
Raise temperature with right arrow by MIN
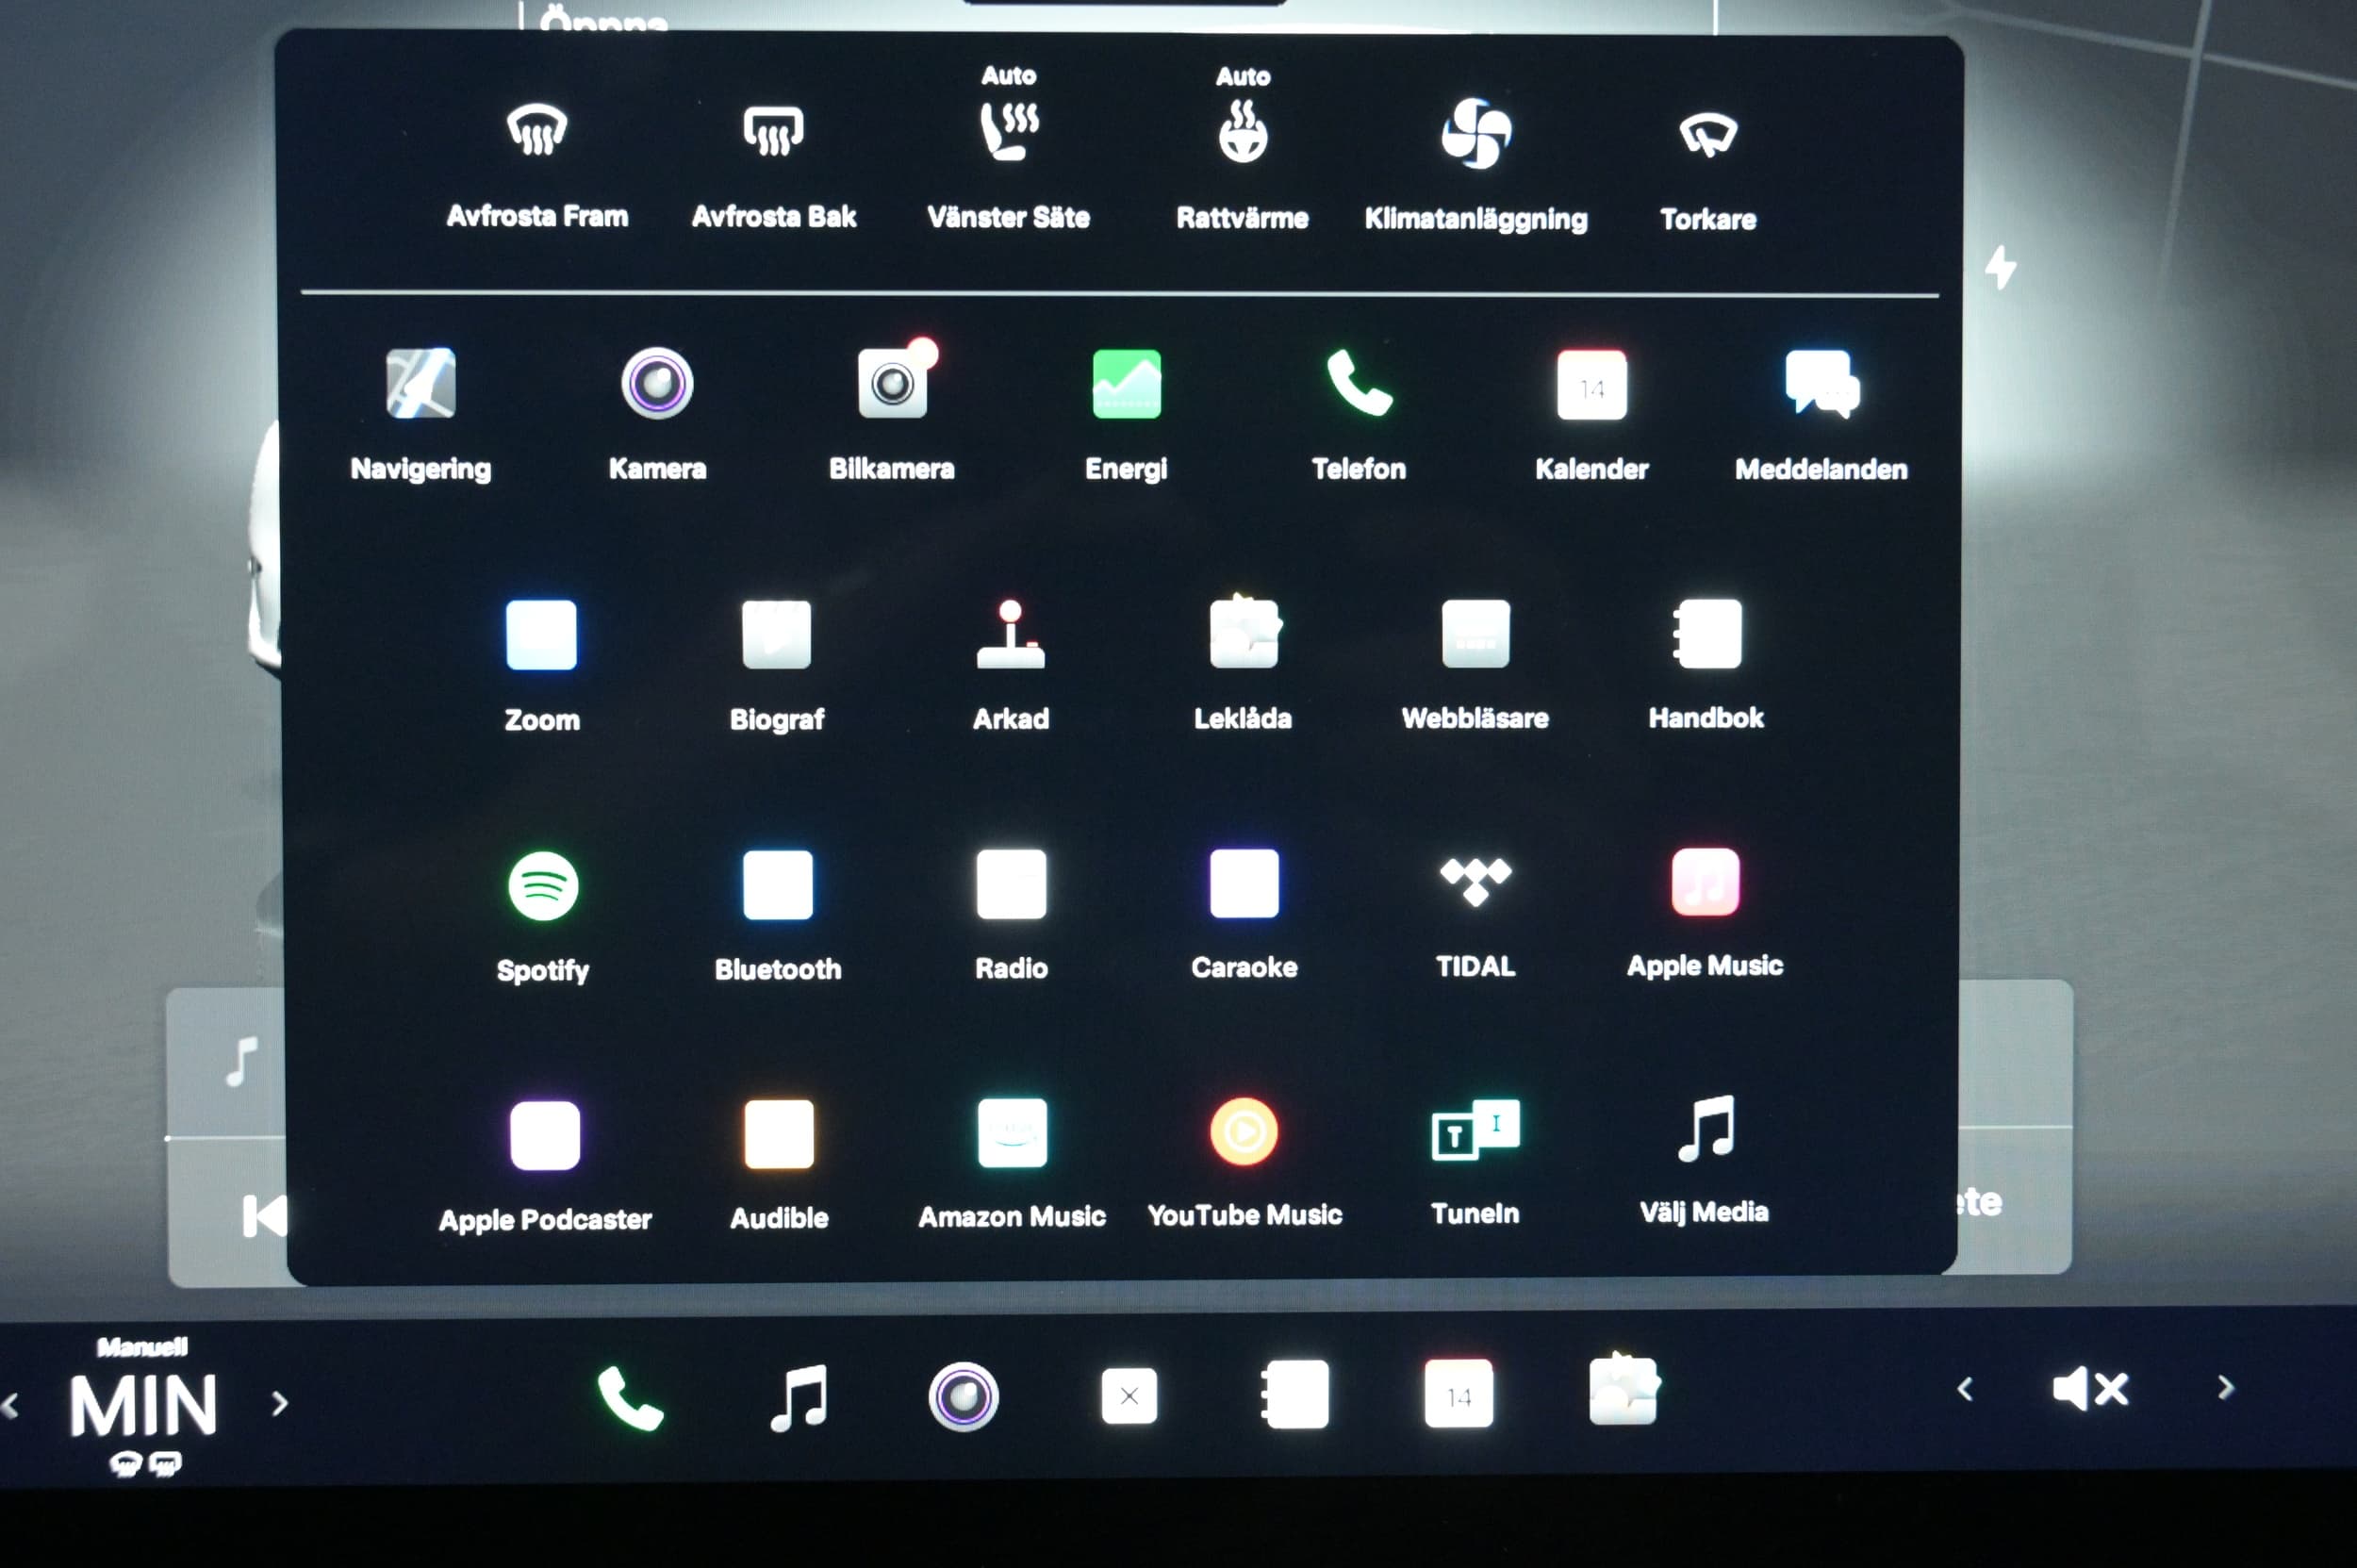pos(280,1403)
